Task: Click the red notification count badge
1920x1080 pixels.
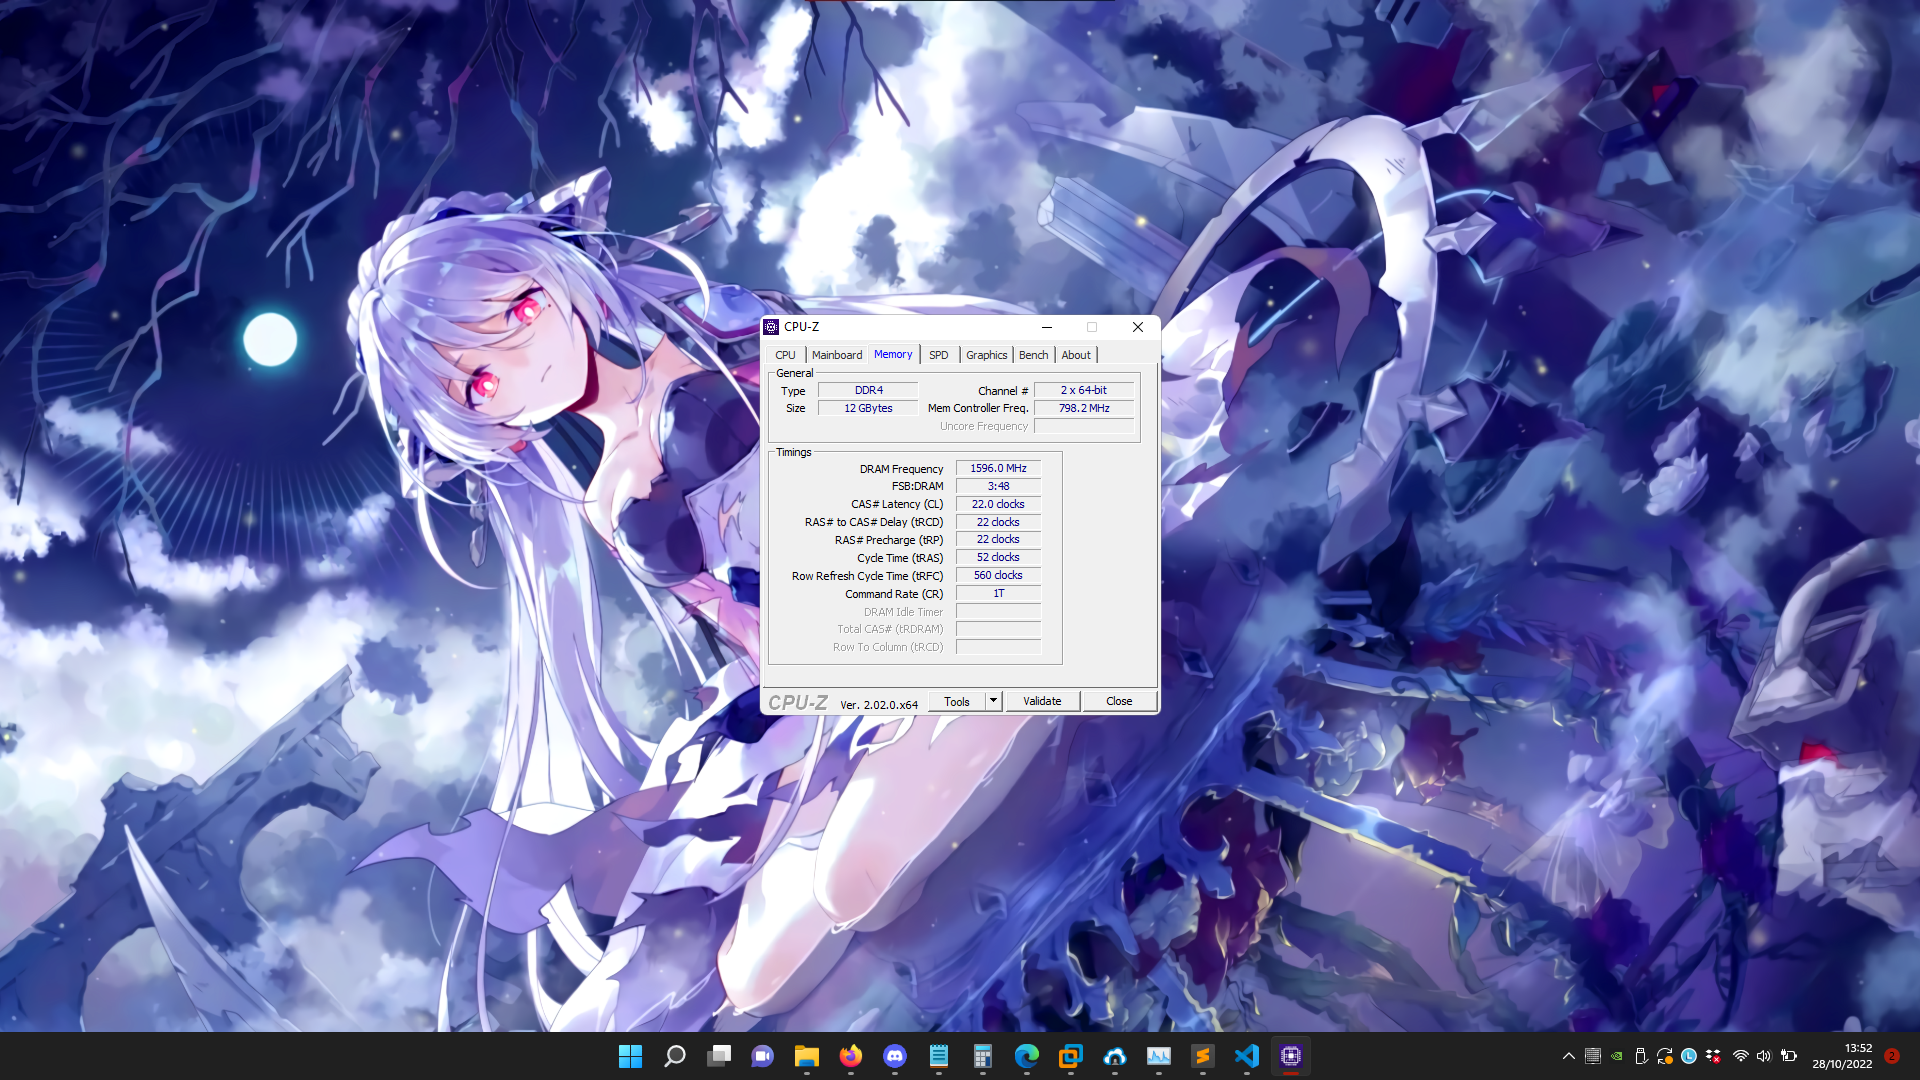Action: [x=1892, y=1056]
